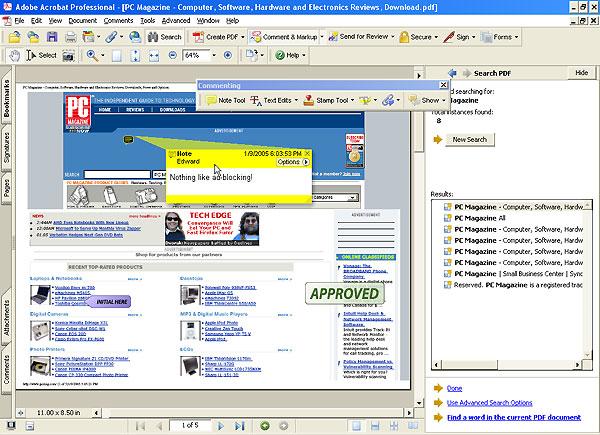This screenshot has width=600, height=435.
Task: Close the yellow note popup
Action: (307, 153)
